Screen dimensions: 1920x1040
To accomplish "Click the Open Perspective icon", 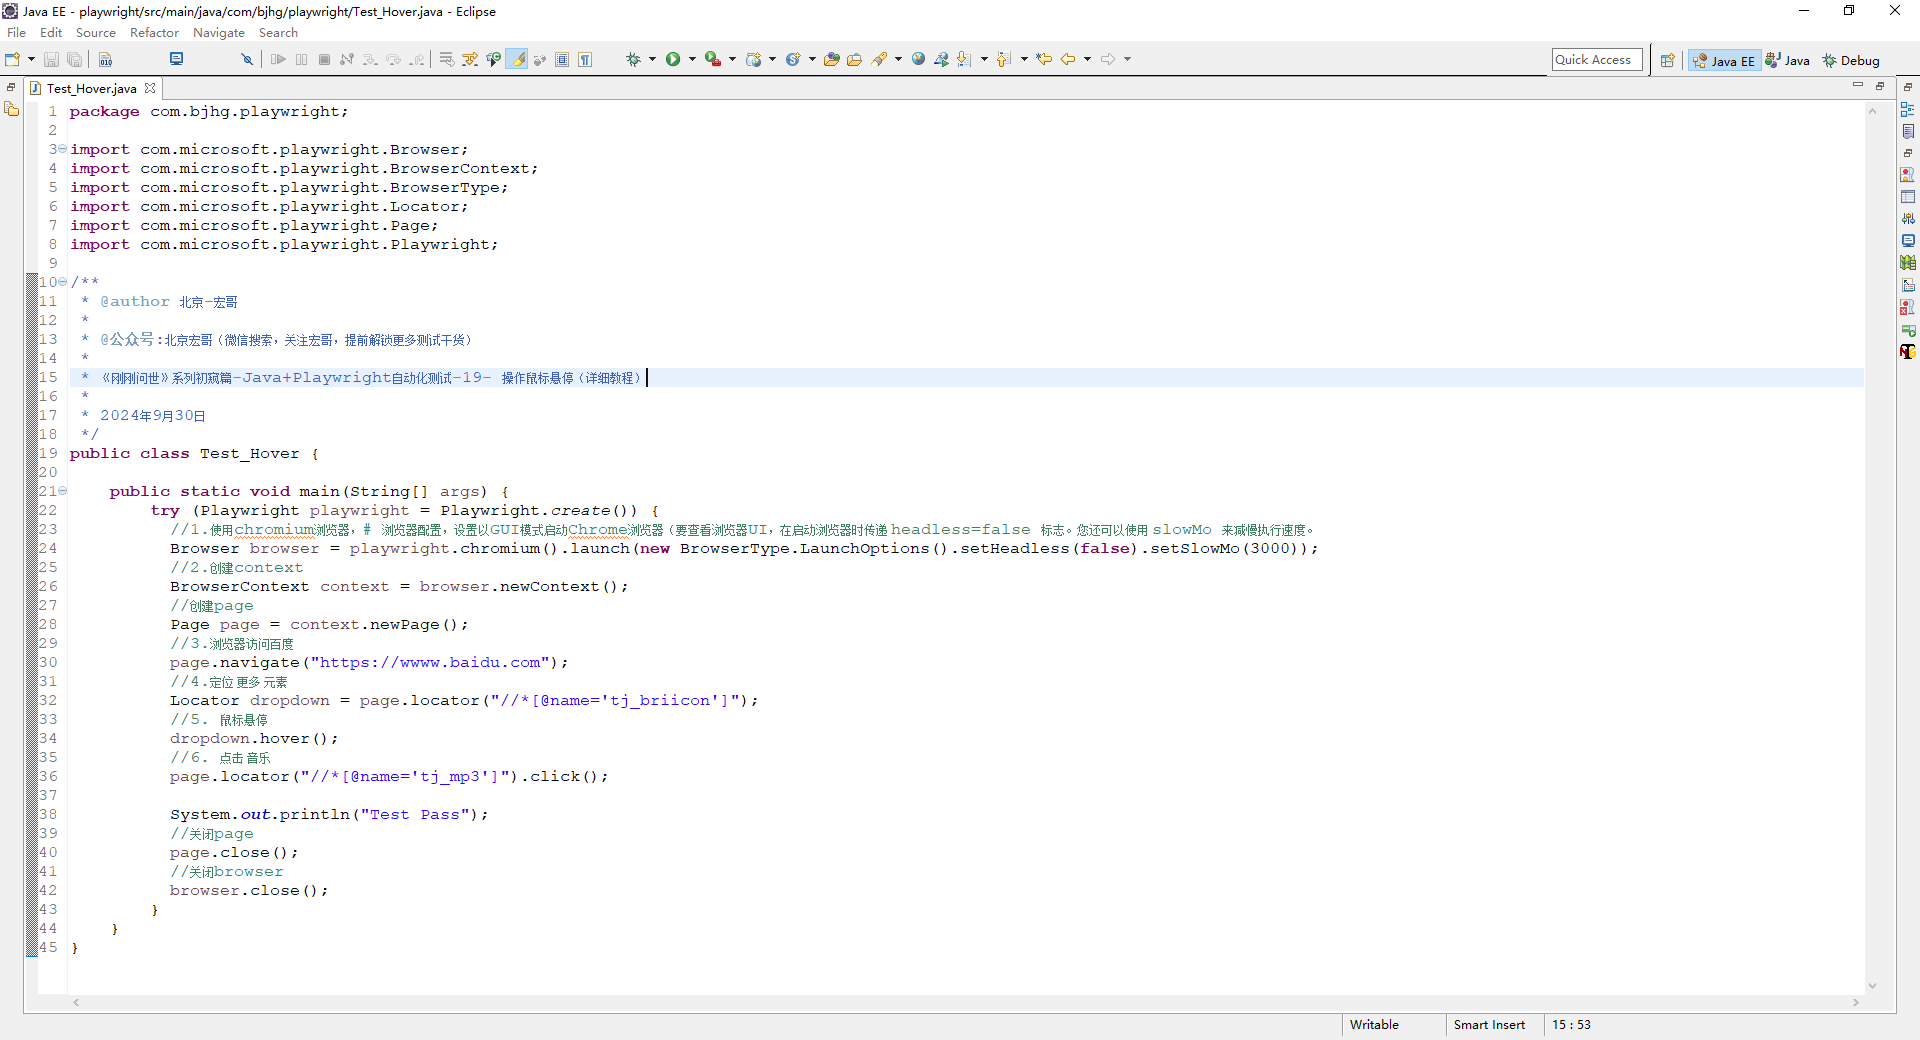I will click(x=1667, y=61).
